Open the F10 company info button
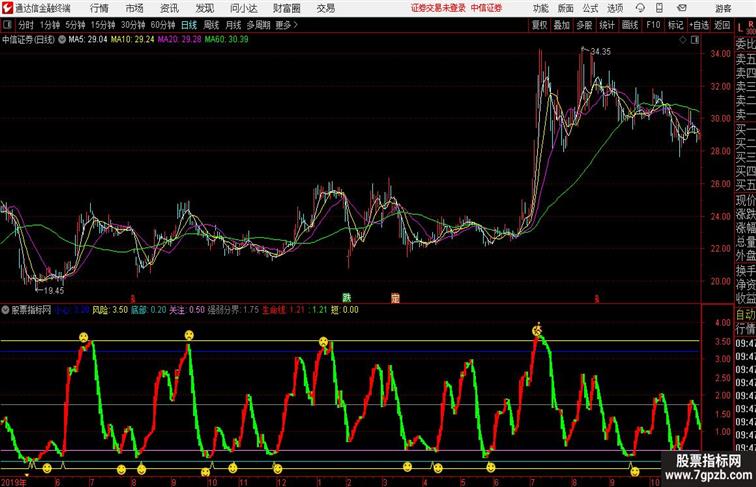This screenshot has width=756, height=487. coord(653,25)
